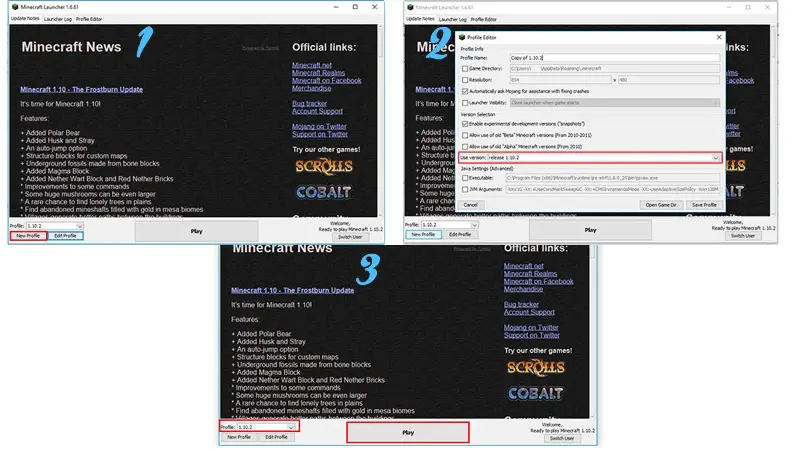
Task: Enable JVM Arguments checkbox
Action: click(x=465, y=189)
